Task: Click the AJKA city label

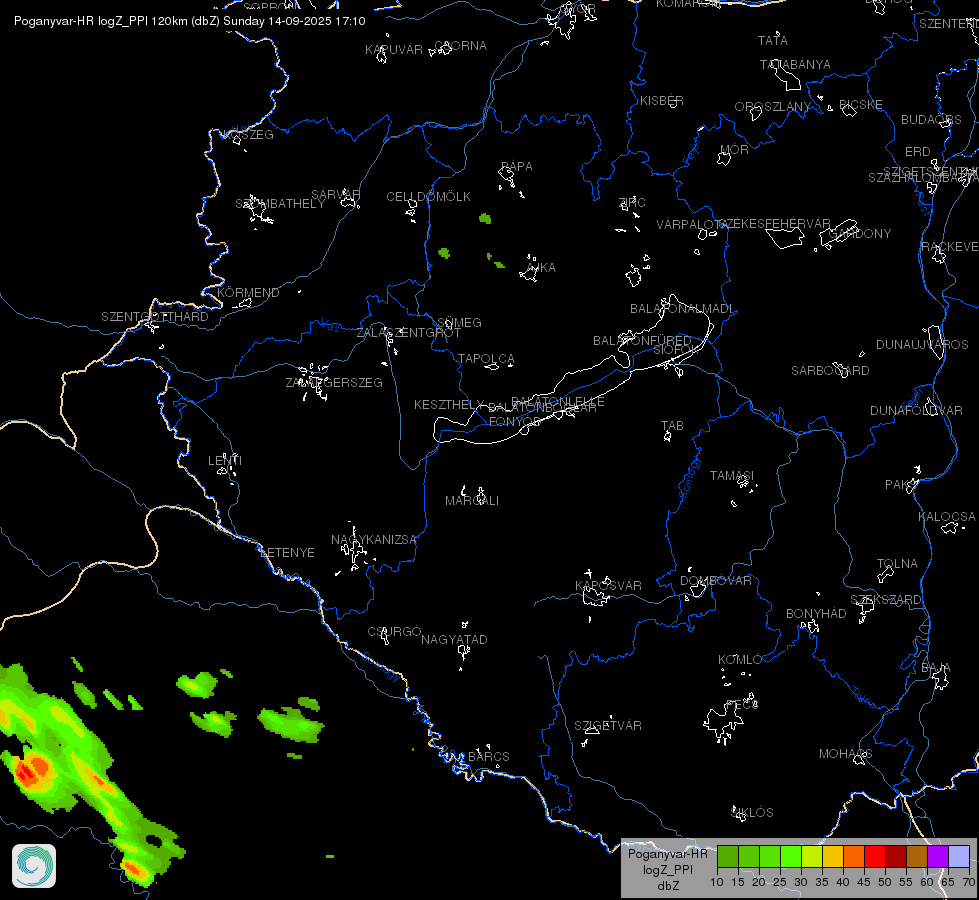Action: [x=541, y=267]
